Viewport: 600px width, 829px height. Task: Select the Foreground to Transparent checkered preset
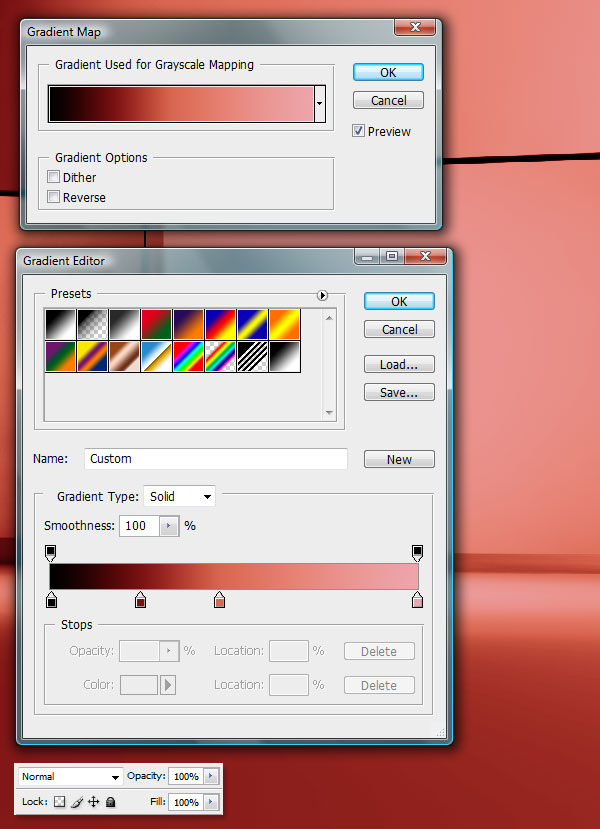(x=92, y=325)
